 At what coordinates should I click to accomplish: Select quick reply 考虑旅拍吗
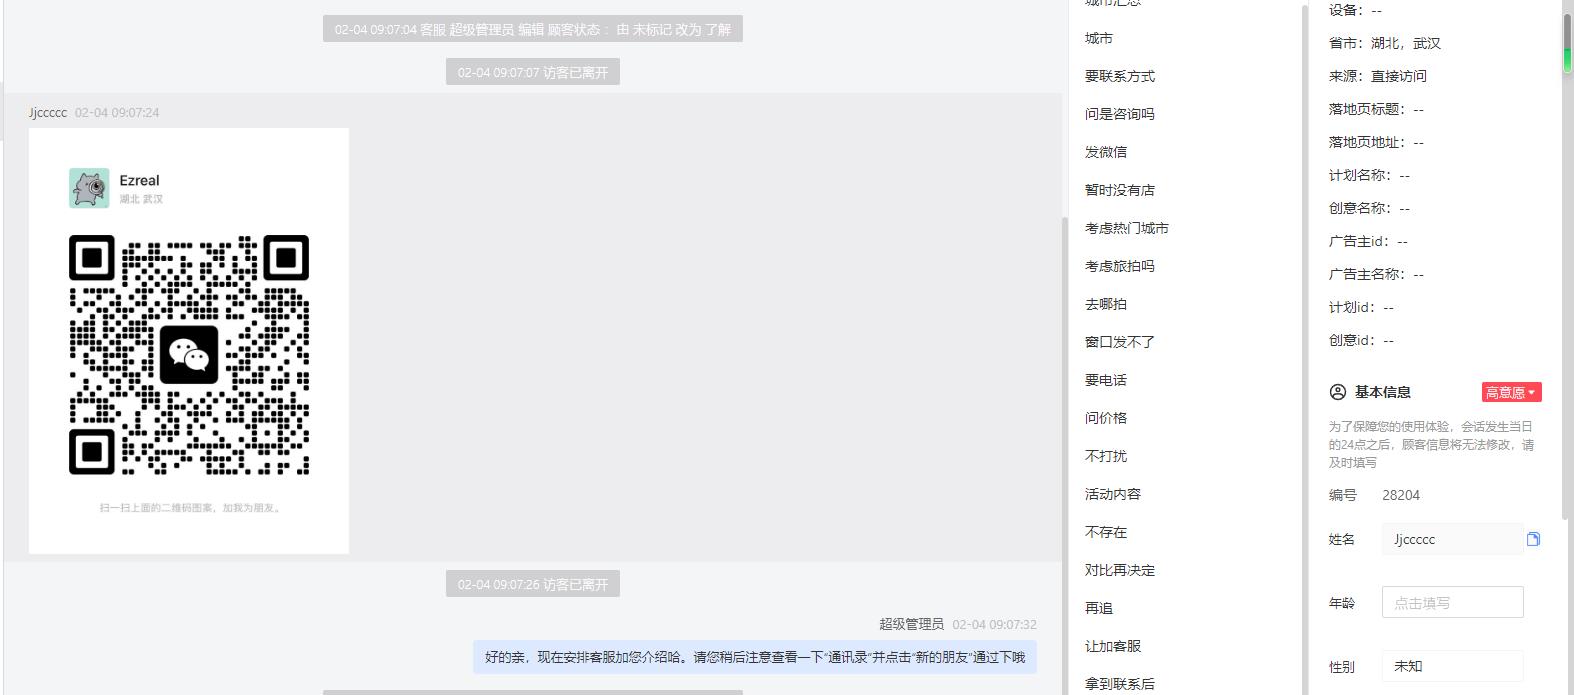(1120, 266)
